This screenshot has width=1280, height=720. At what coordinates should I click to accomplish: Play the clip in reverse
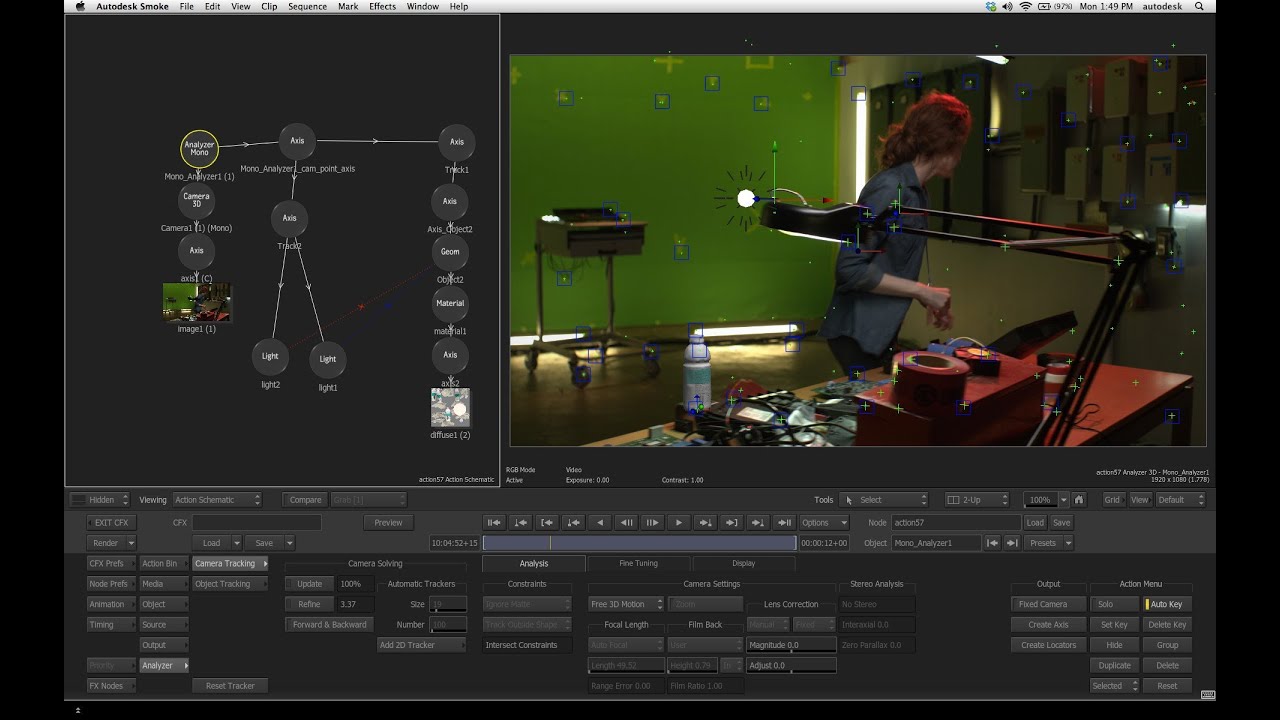pos(599,522)
